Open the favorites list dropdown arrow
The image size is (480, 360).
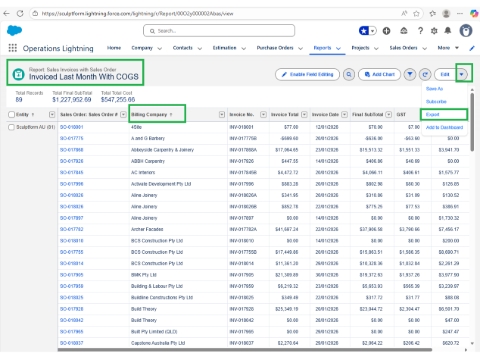pos(373,31)
